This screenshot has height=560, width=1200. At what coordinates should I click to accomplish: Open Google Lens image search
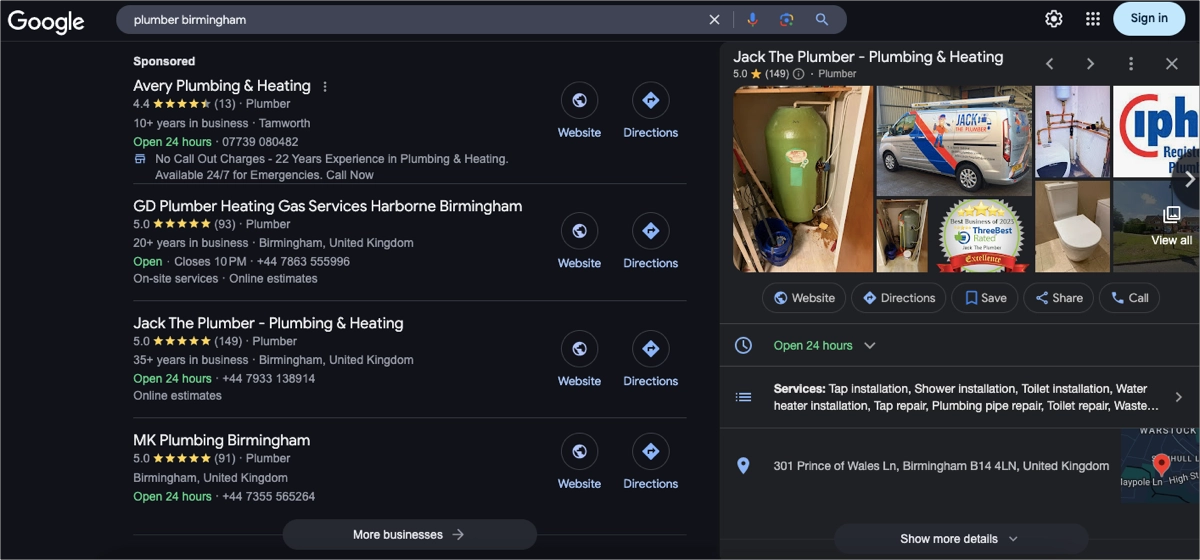(787, 19)
